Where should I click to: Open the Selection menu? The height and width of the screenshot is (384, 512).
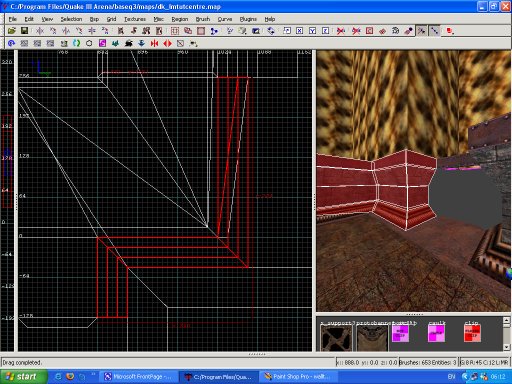point(71,19)
